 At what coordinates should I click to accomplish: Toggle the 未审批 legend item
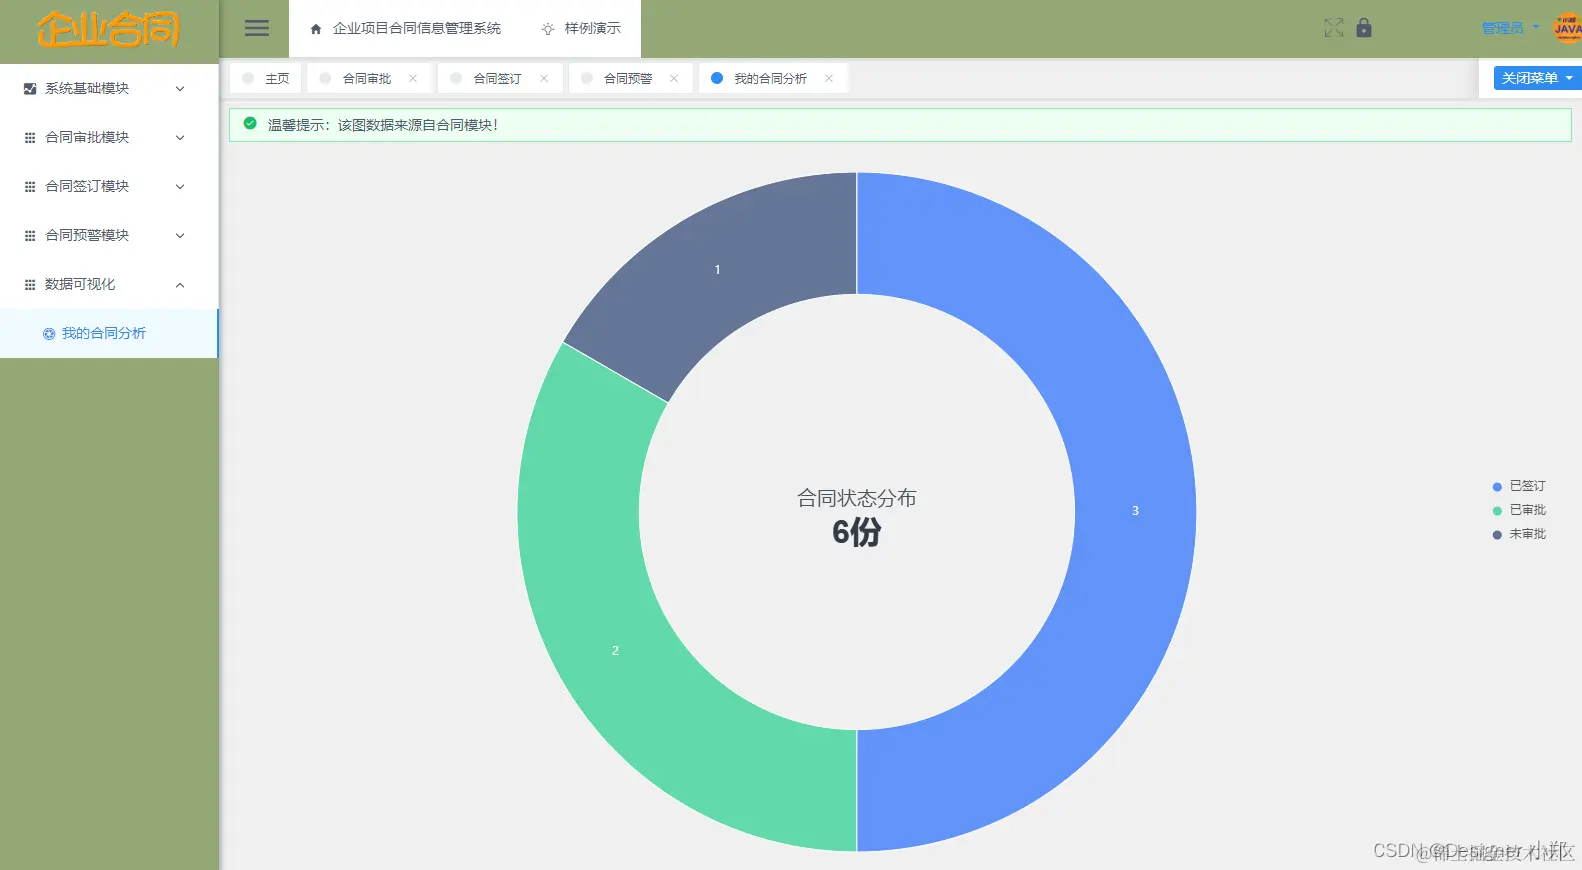(1519, 534)
